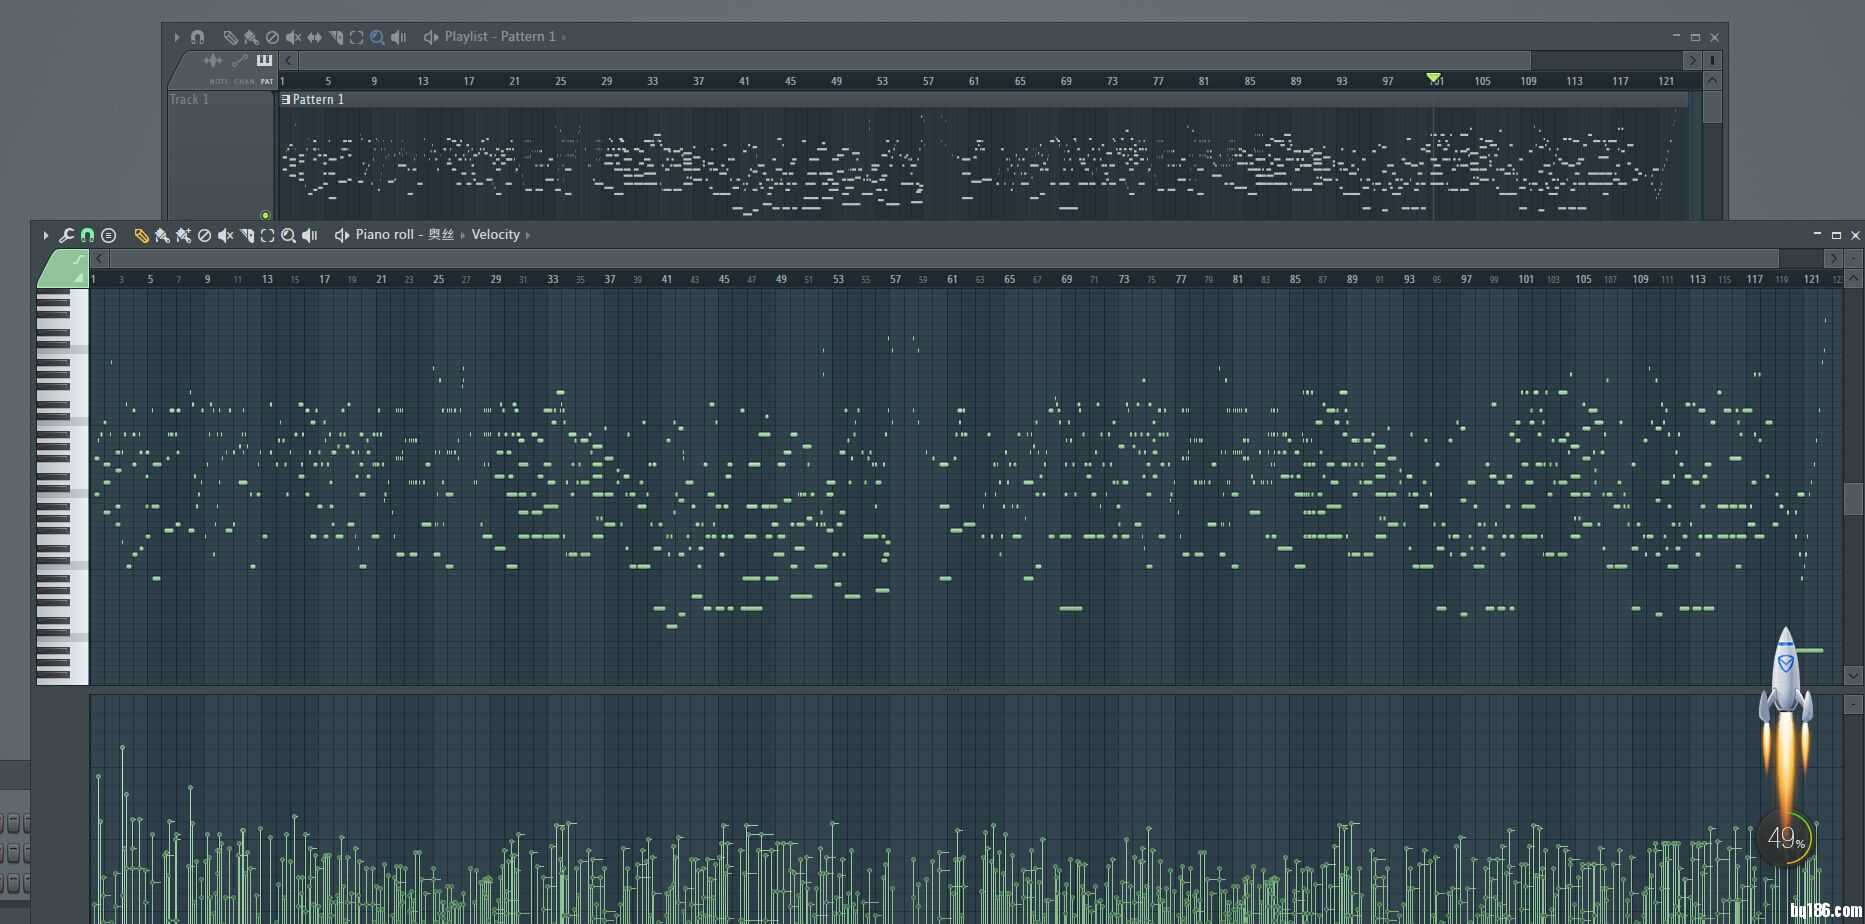Toggle Playlist snap magnet icon
Image resolution: width=1865 pixels, height=924 pixels.
(x=197, y=37)
